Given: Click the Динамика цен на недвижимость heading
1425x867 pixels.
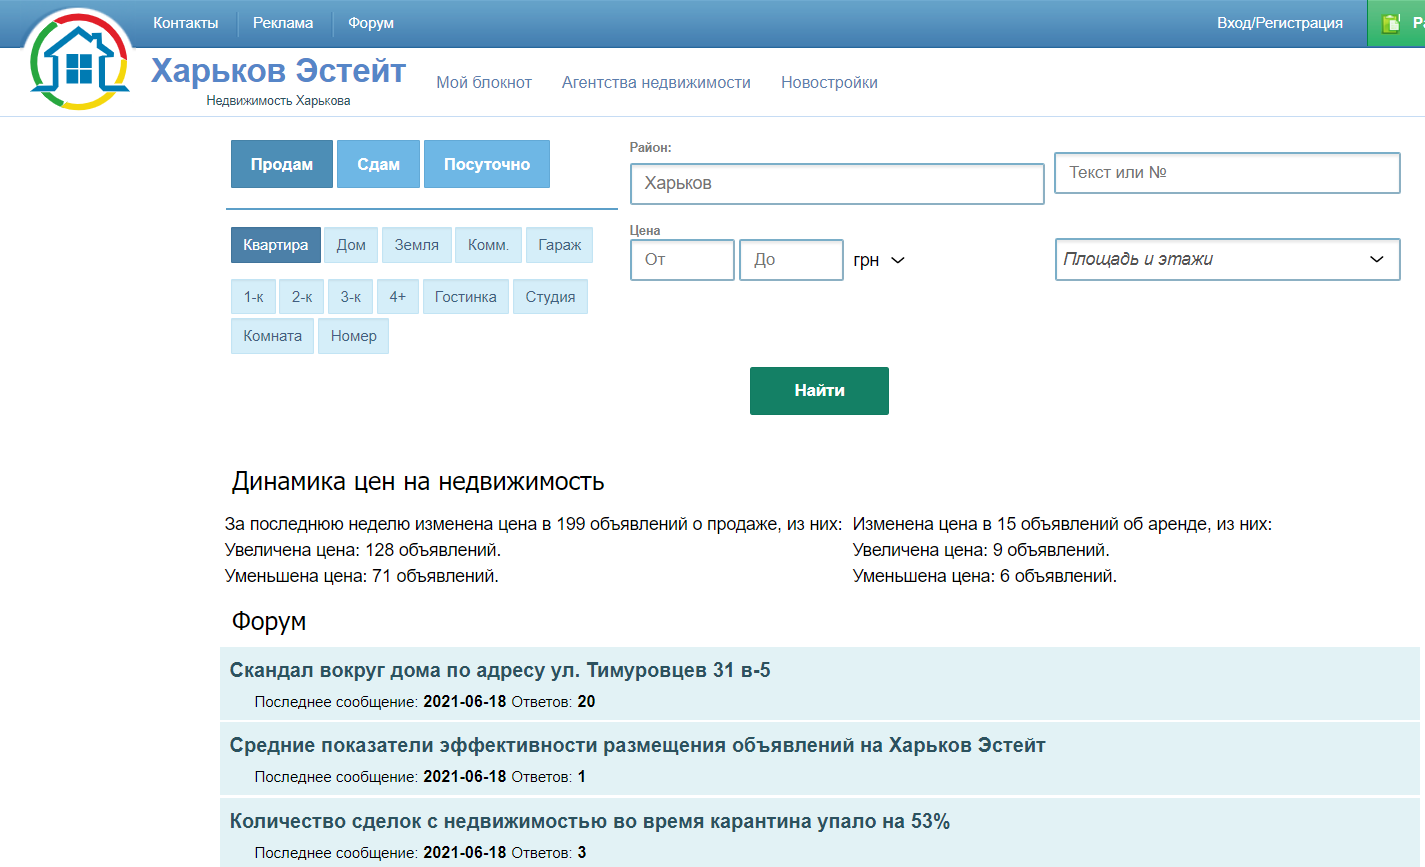Looking at the screenshot, I should coord(418,482).
